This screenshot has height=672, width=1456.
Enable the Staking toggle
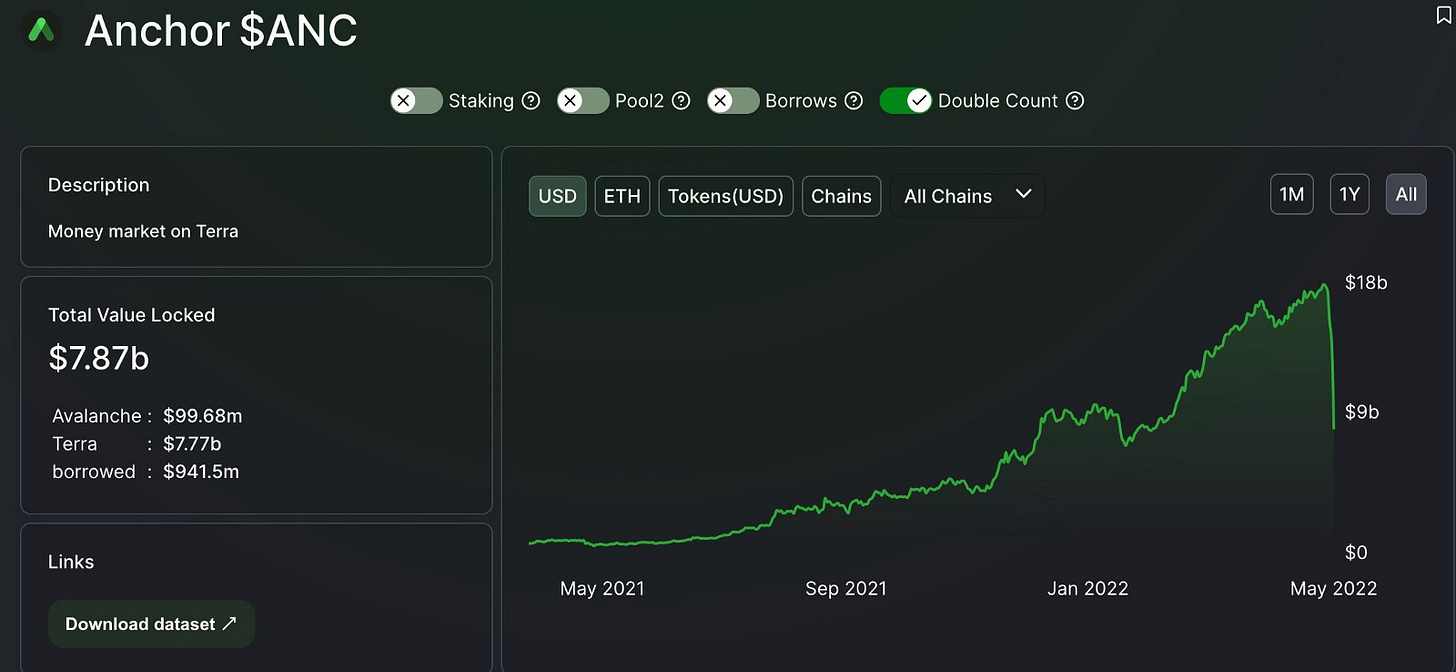tap(416, 101)
